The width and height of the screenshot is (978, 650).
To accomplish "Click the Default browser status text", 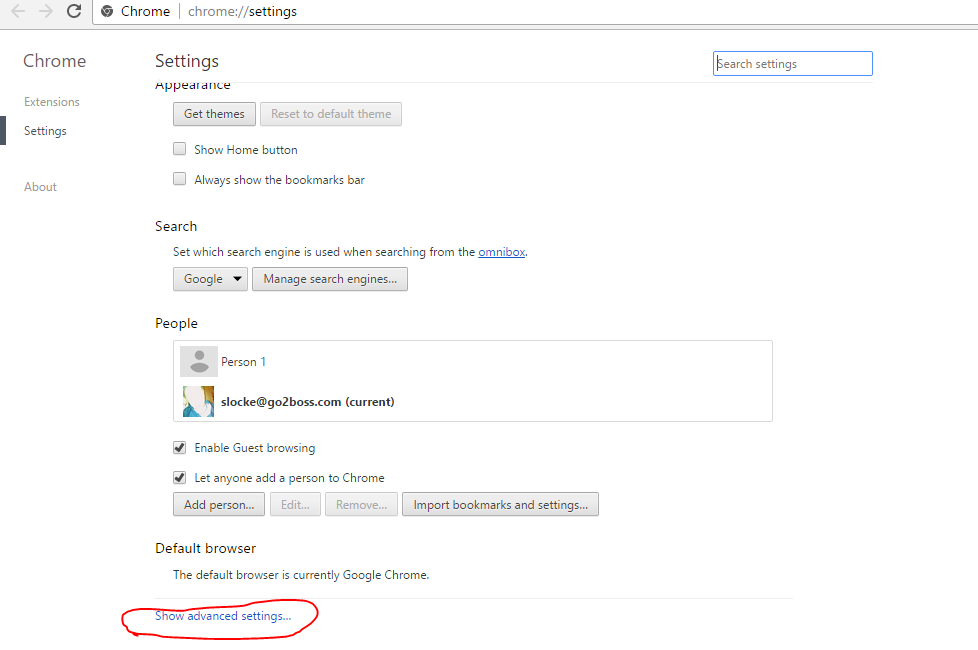I will [301, 575].
